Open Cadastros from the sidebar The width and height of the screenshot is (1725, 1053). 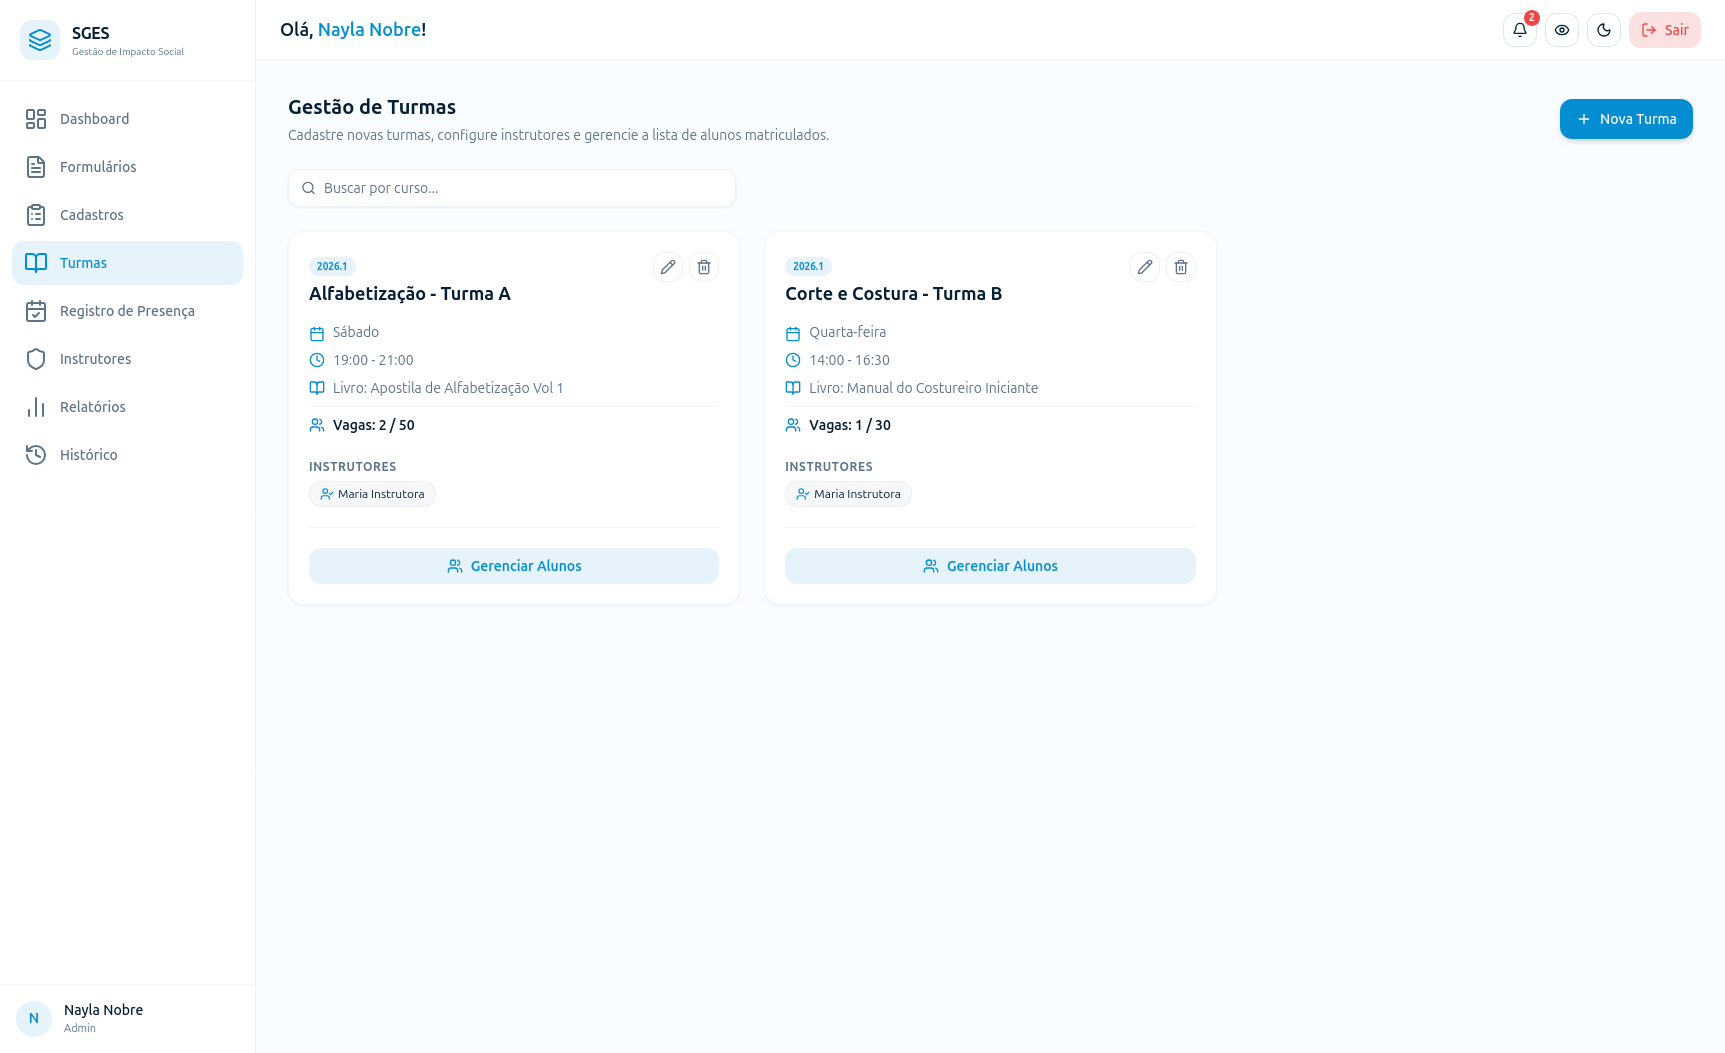pyautogui.click(x=127, y=215)
